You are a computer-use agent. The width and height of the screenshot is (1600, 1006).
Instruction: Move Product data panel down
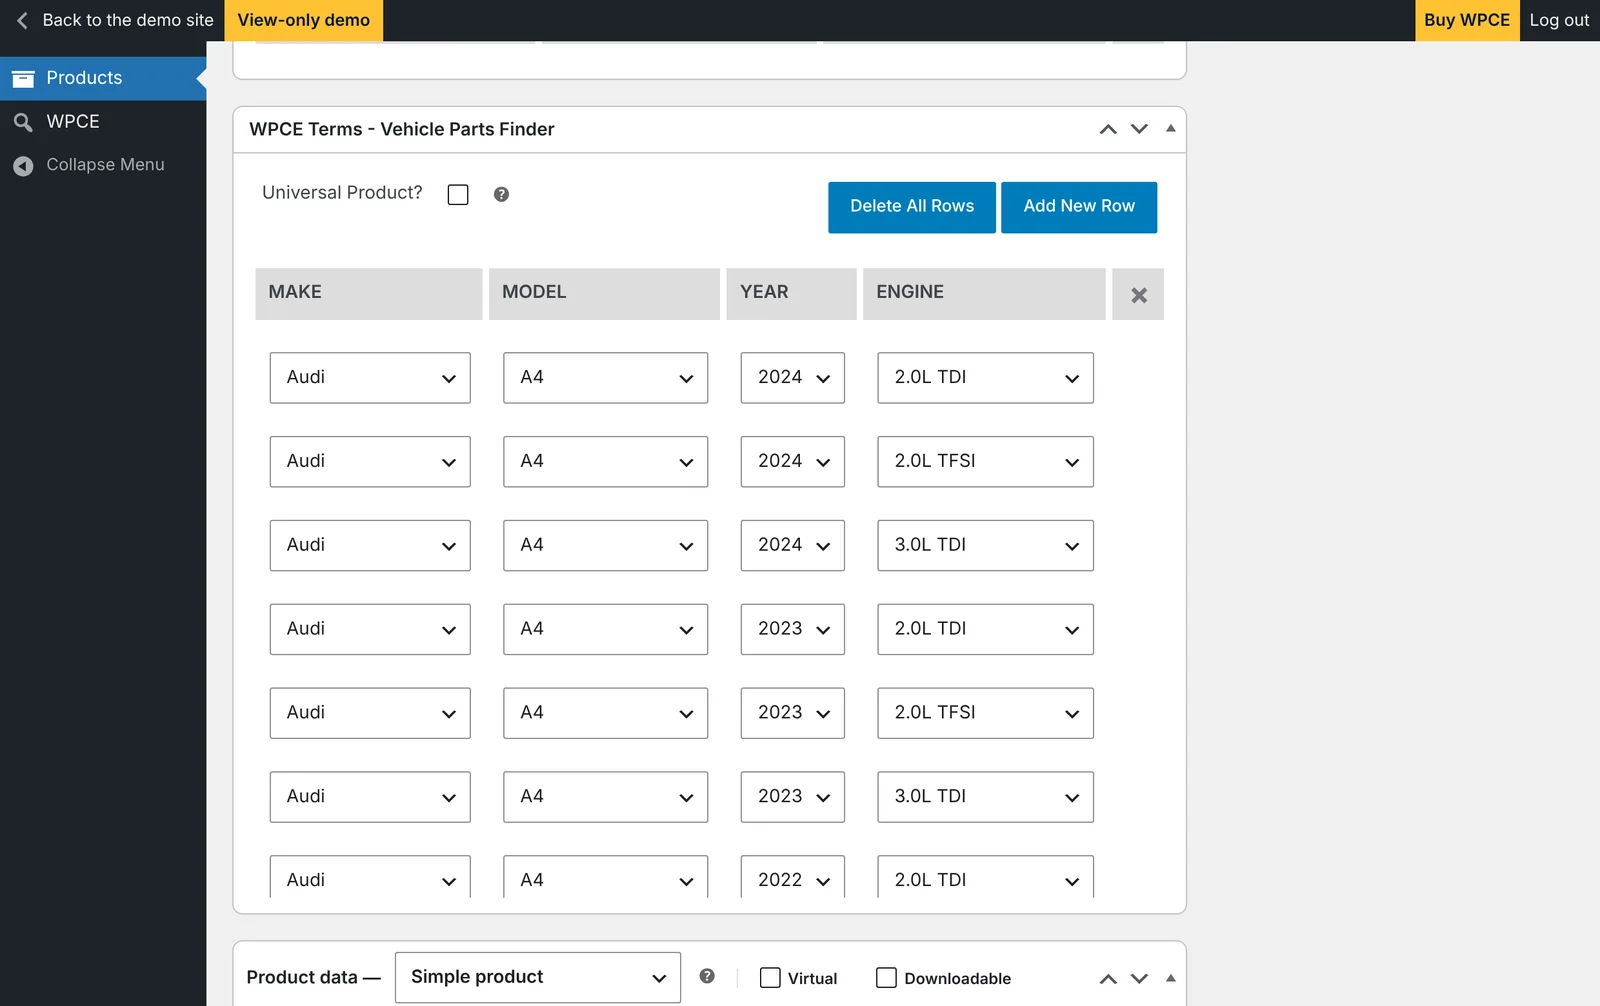[x=1139, y=979]
